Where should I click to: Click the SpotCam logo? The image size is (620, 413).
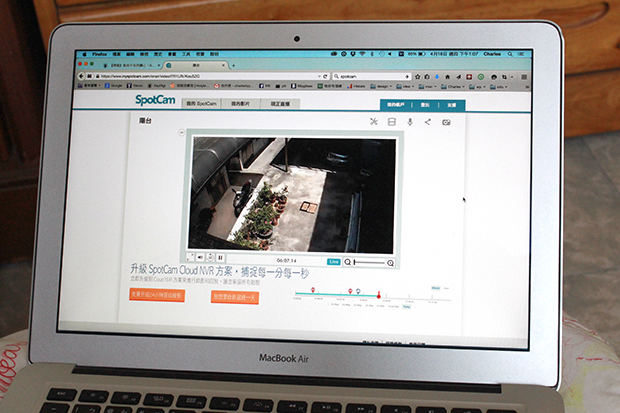tap(155, 100)
